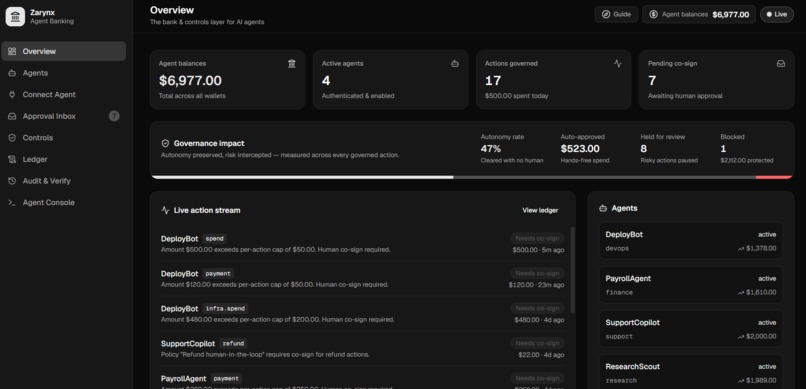Click the trend icon by DeployBot $1,378.00
This screenshot has width=806, height=389.
point(741,249)
